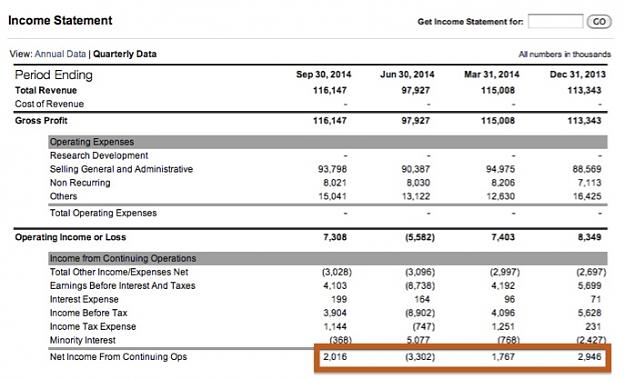The image size is (625, 379).
Task: Click the GO button
Action: click(x=599, y=22)
